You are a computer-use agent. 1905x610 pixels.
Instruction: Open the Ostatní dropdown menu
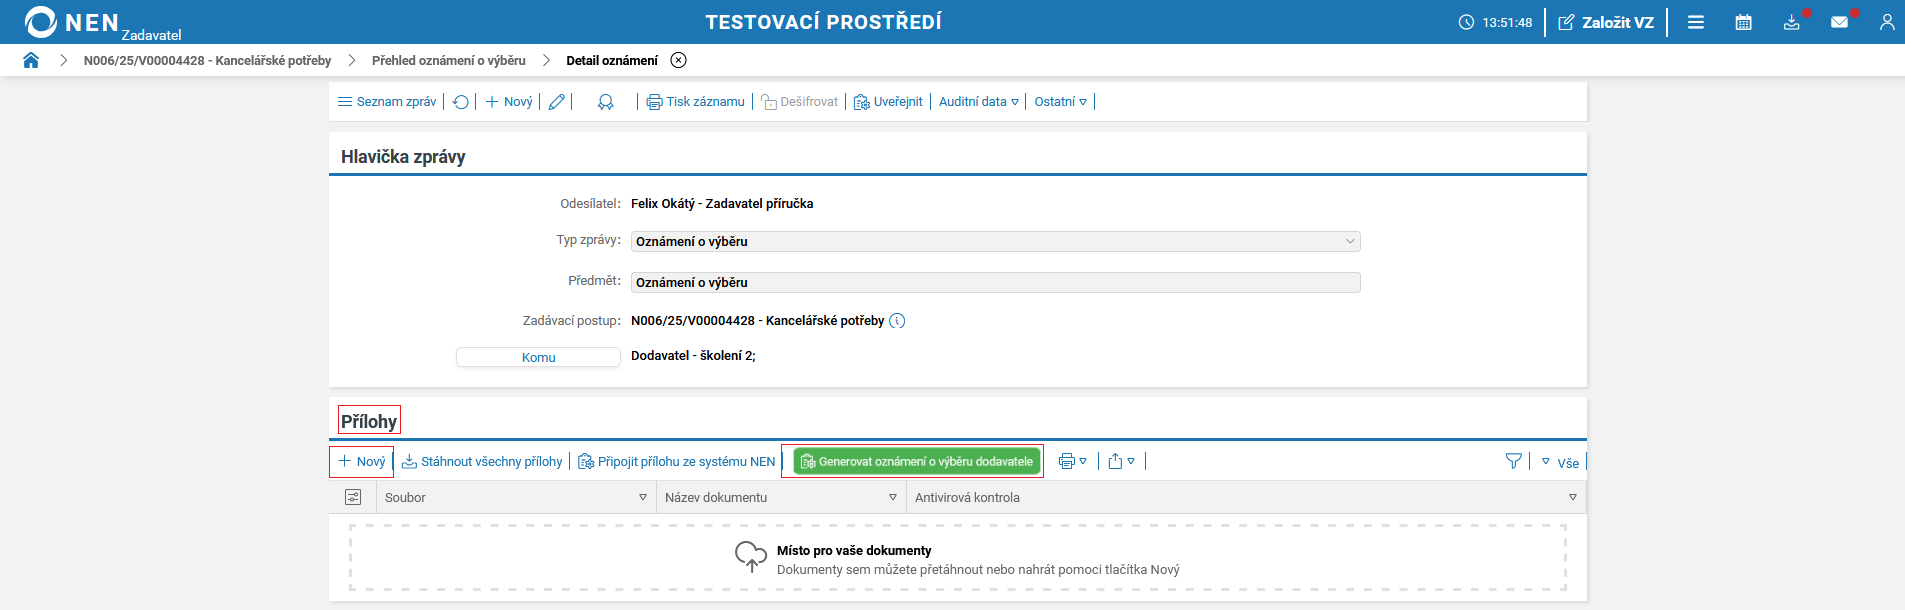click(x=1060, y=102)
